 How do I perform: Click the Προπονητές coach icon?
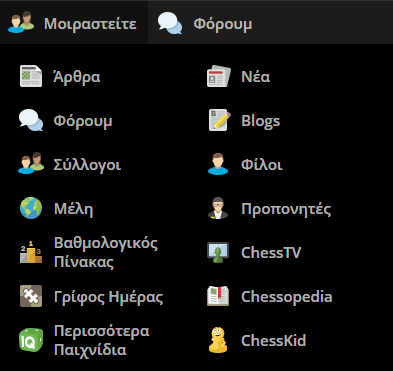tap(218, 208)
